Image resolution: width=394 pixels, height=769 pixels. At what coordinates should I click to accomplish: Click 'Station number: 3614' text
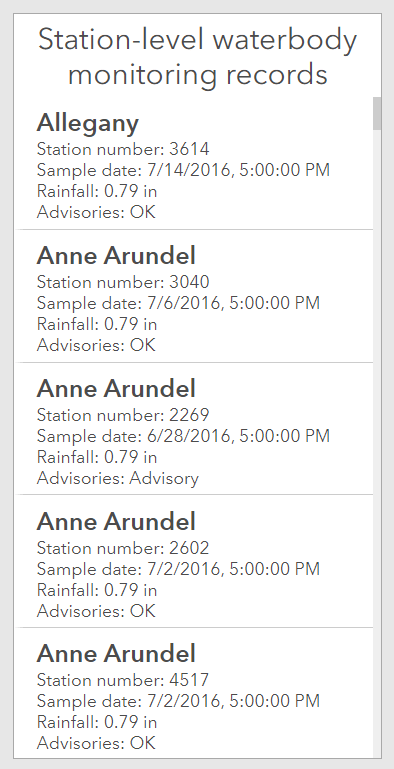pos(123,149)
